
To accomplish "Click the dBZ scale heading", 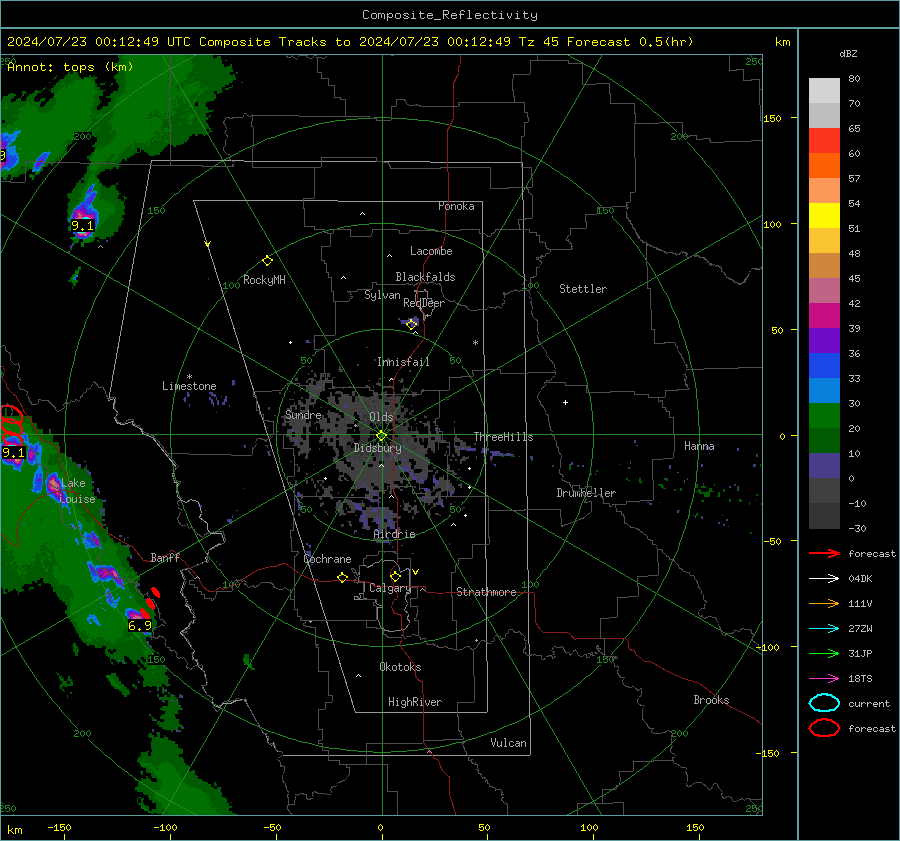I will pyautogui.click(x=848, y=53).
